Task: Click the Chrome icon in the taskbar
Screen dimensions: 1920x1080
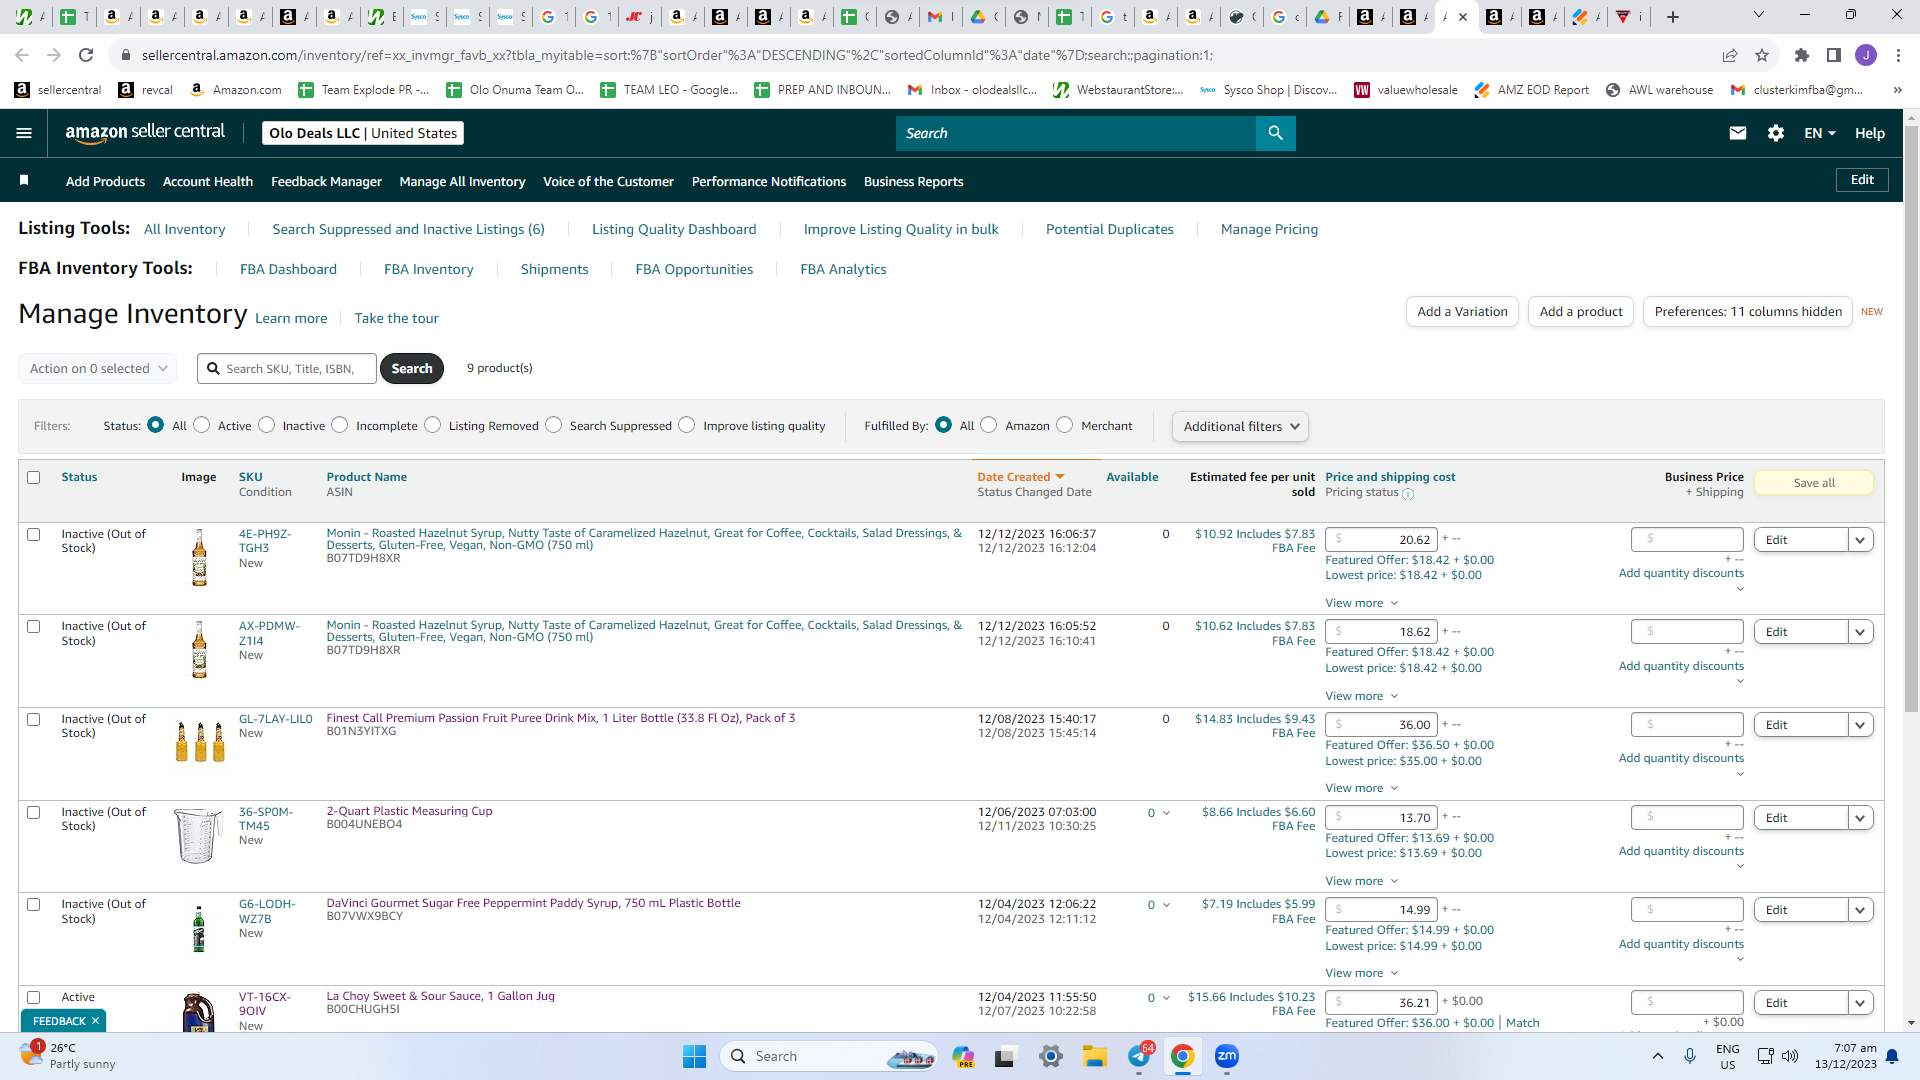Action: click(1183, 1056)
